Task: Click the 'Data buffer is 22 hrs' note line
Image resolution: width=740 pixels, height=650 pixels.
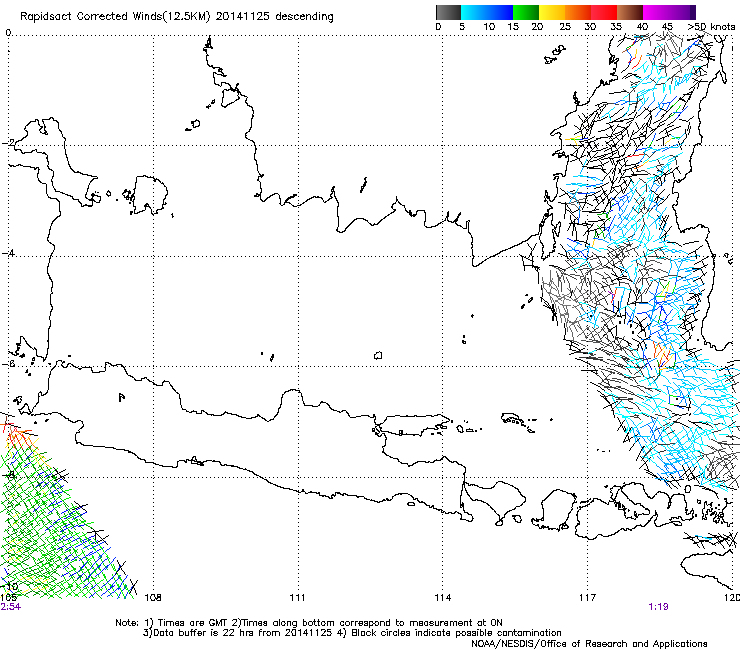Action: (352, 633)
